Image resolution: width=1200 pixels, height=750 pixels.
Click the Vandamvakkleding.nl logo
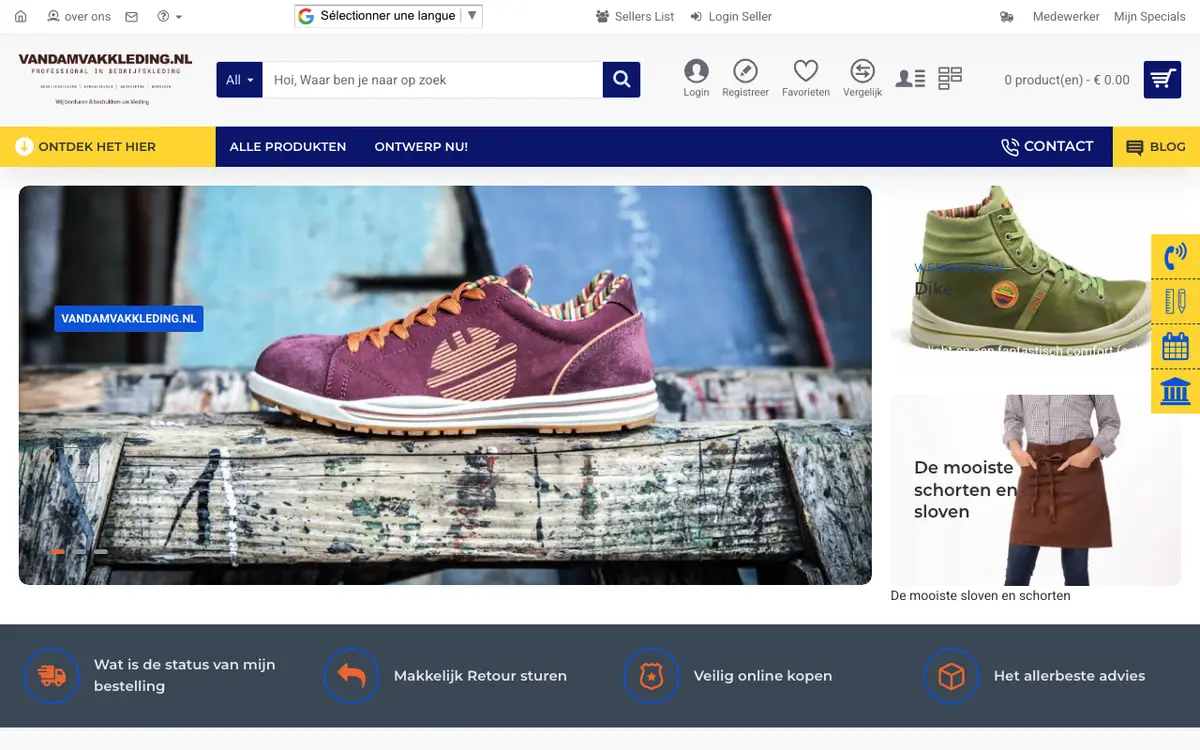tap(105, 79)
